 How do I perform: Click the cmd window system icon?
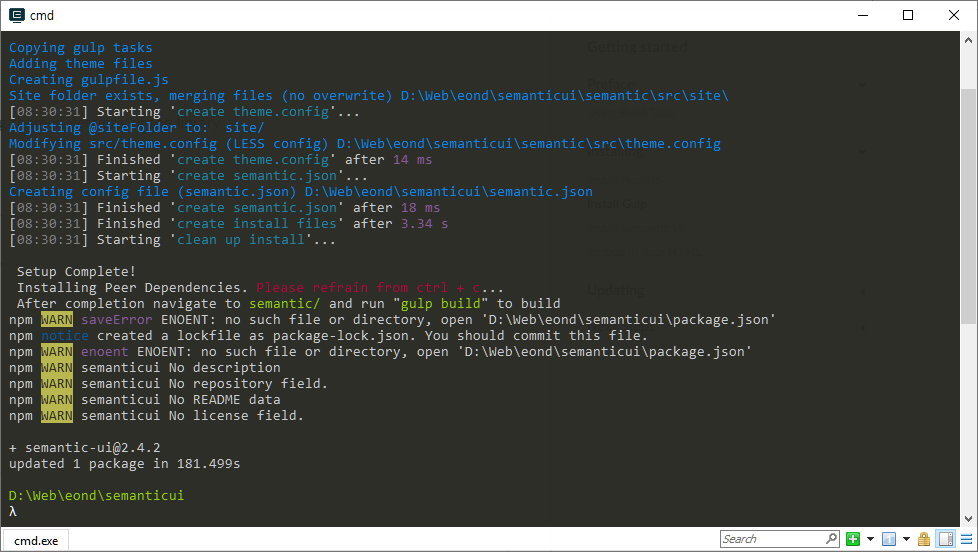pyautogui.click(x=16, y=15)
